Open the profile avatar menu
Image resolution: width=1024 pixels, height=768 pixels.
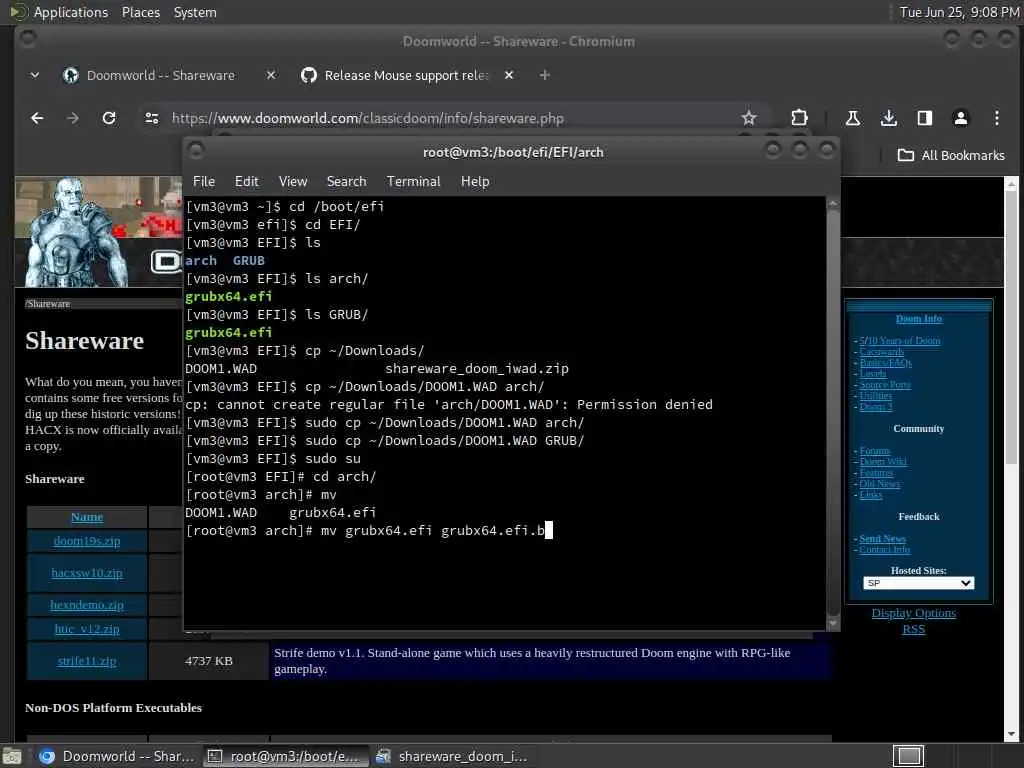tap(961, 118)
